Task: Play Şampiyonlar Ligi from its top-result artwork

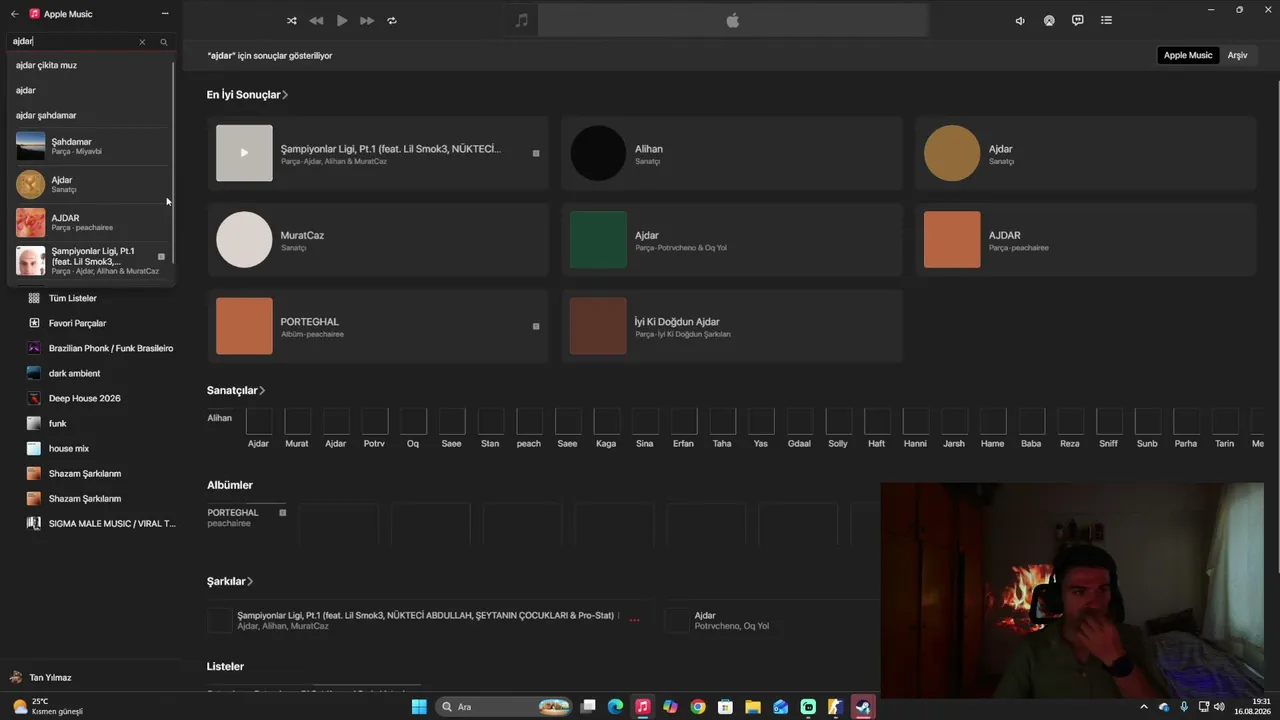Action: (x=244, y=153)
